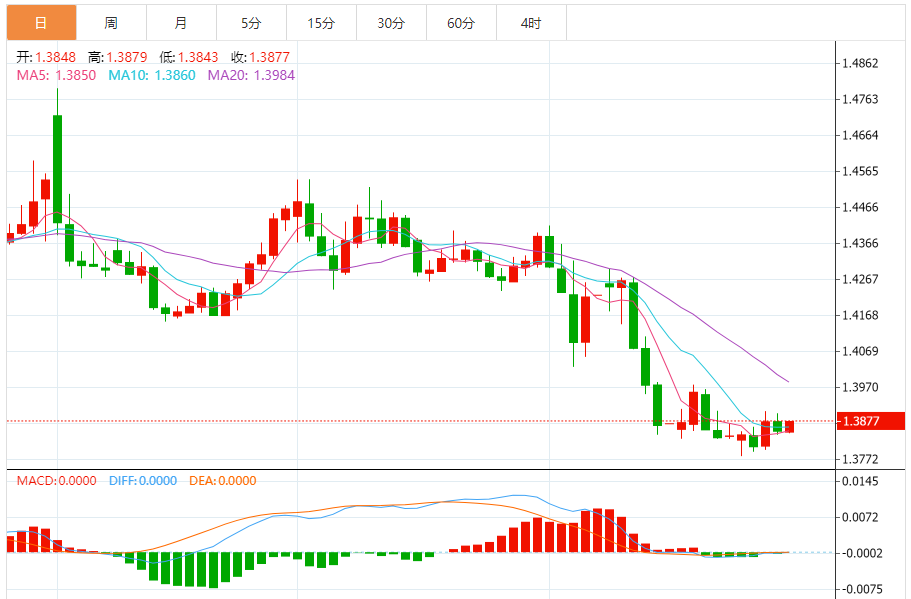Click the 1.4069 price axis label

coord(860,351)
